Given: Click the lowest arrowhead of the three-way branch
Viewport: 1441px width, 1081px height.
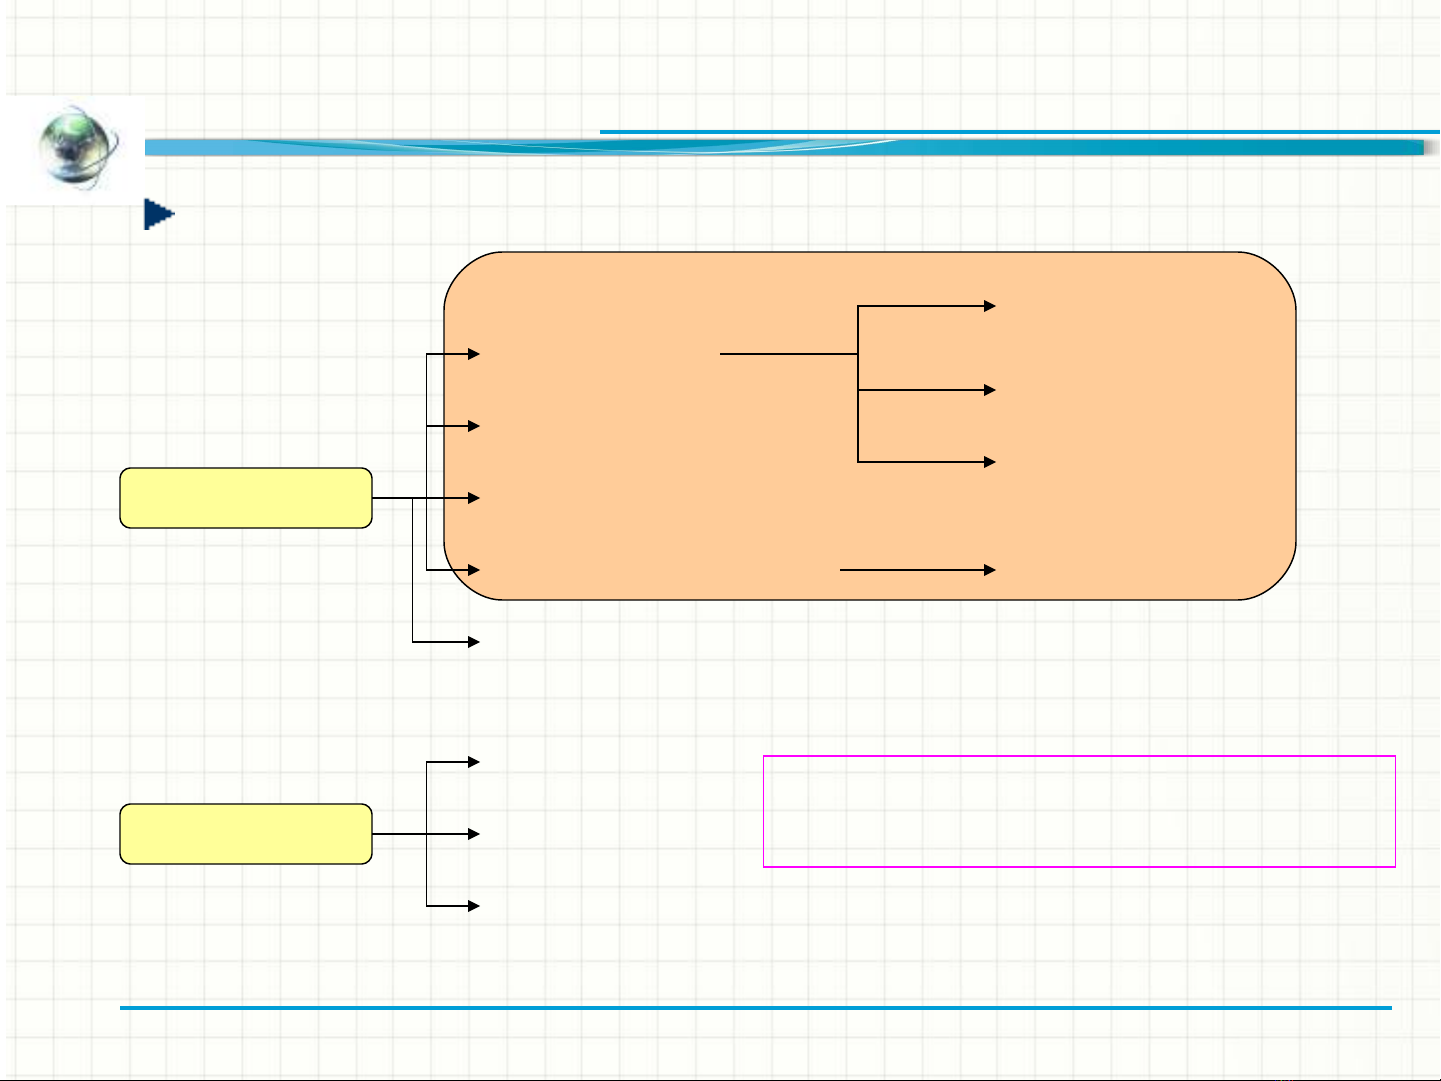Looking at the screenshot, I should (989, 462).
